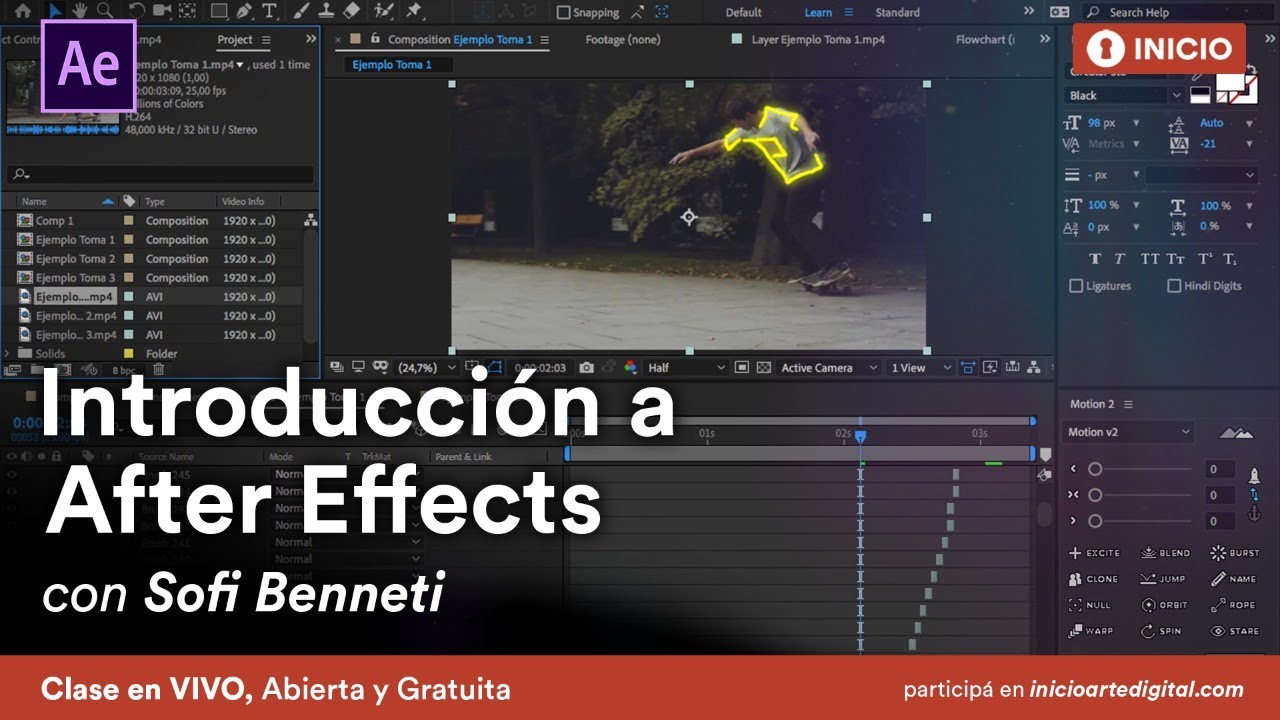The height and width of the screenshot is (720, 1280).
Task: Enable the Hindi Digits checkbox
Action: tap(1174, 286)
